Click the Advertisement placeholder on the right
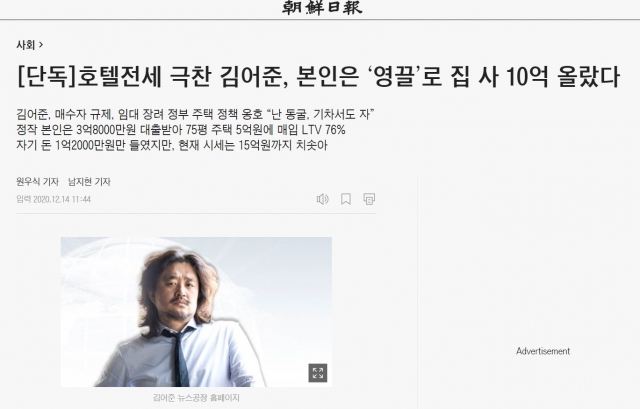The image size is (640, 409). 543,351
